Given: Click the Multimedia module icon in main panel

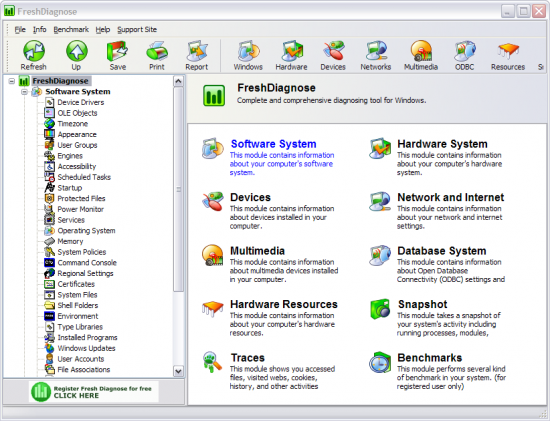Looking at the screenshot, I should coord(213,255).
